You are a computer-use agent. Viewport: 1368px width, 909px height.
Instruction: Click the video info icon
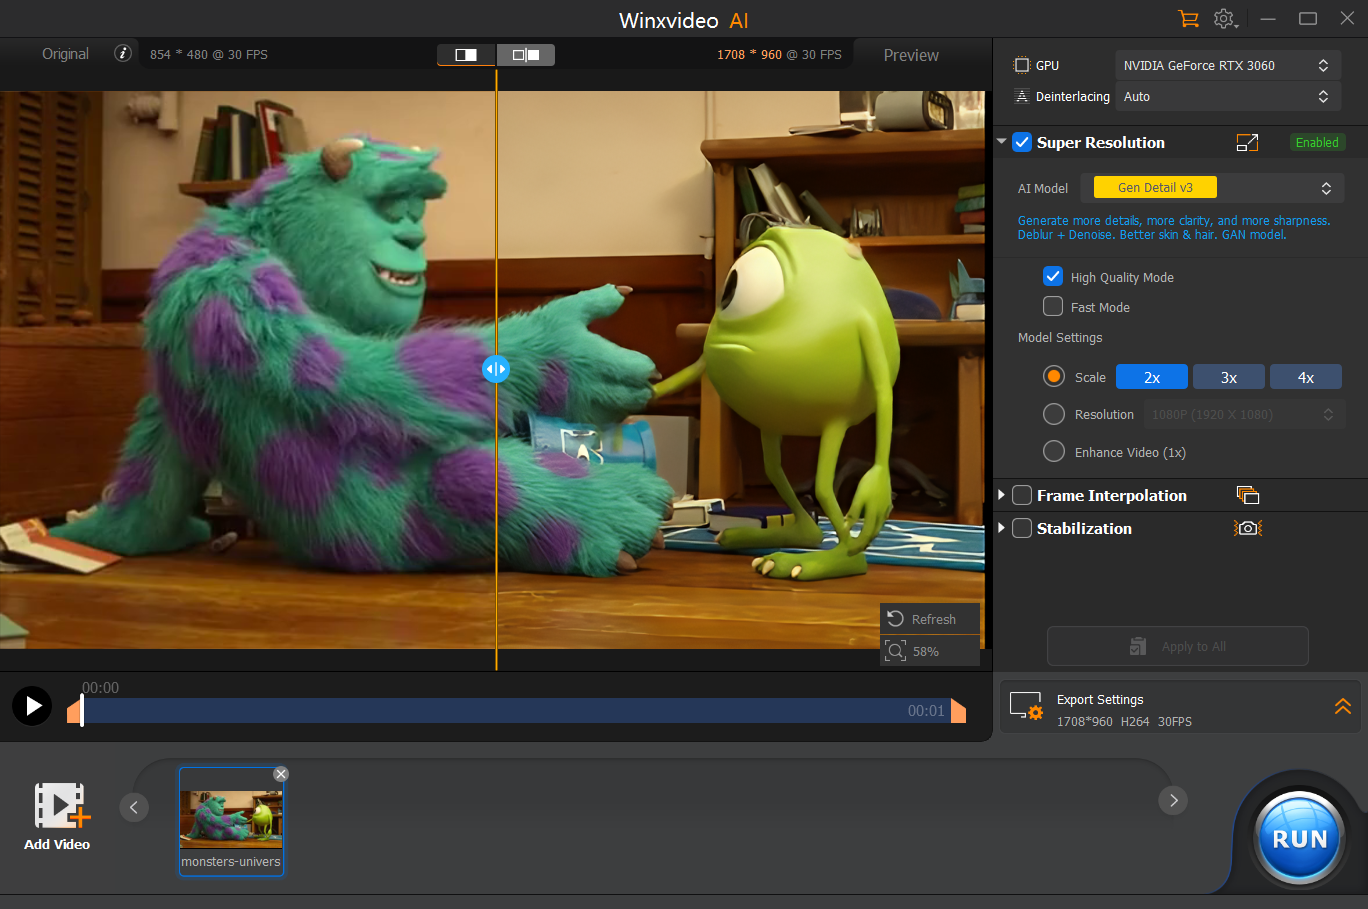[x=123, y=54]
